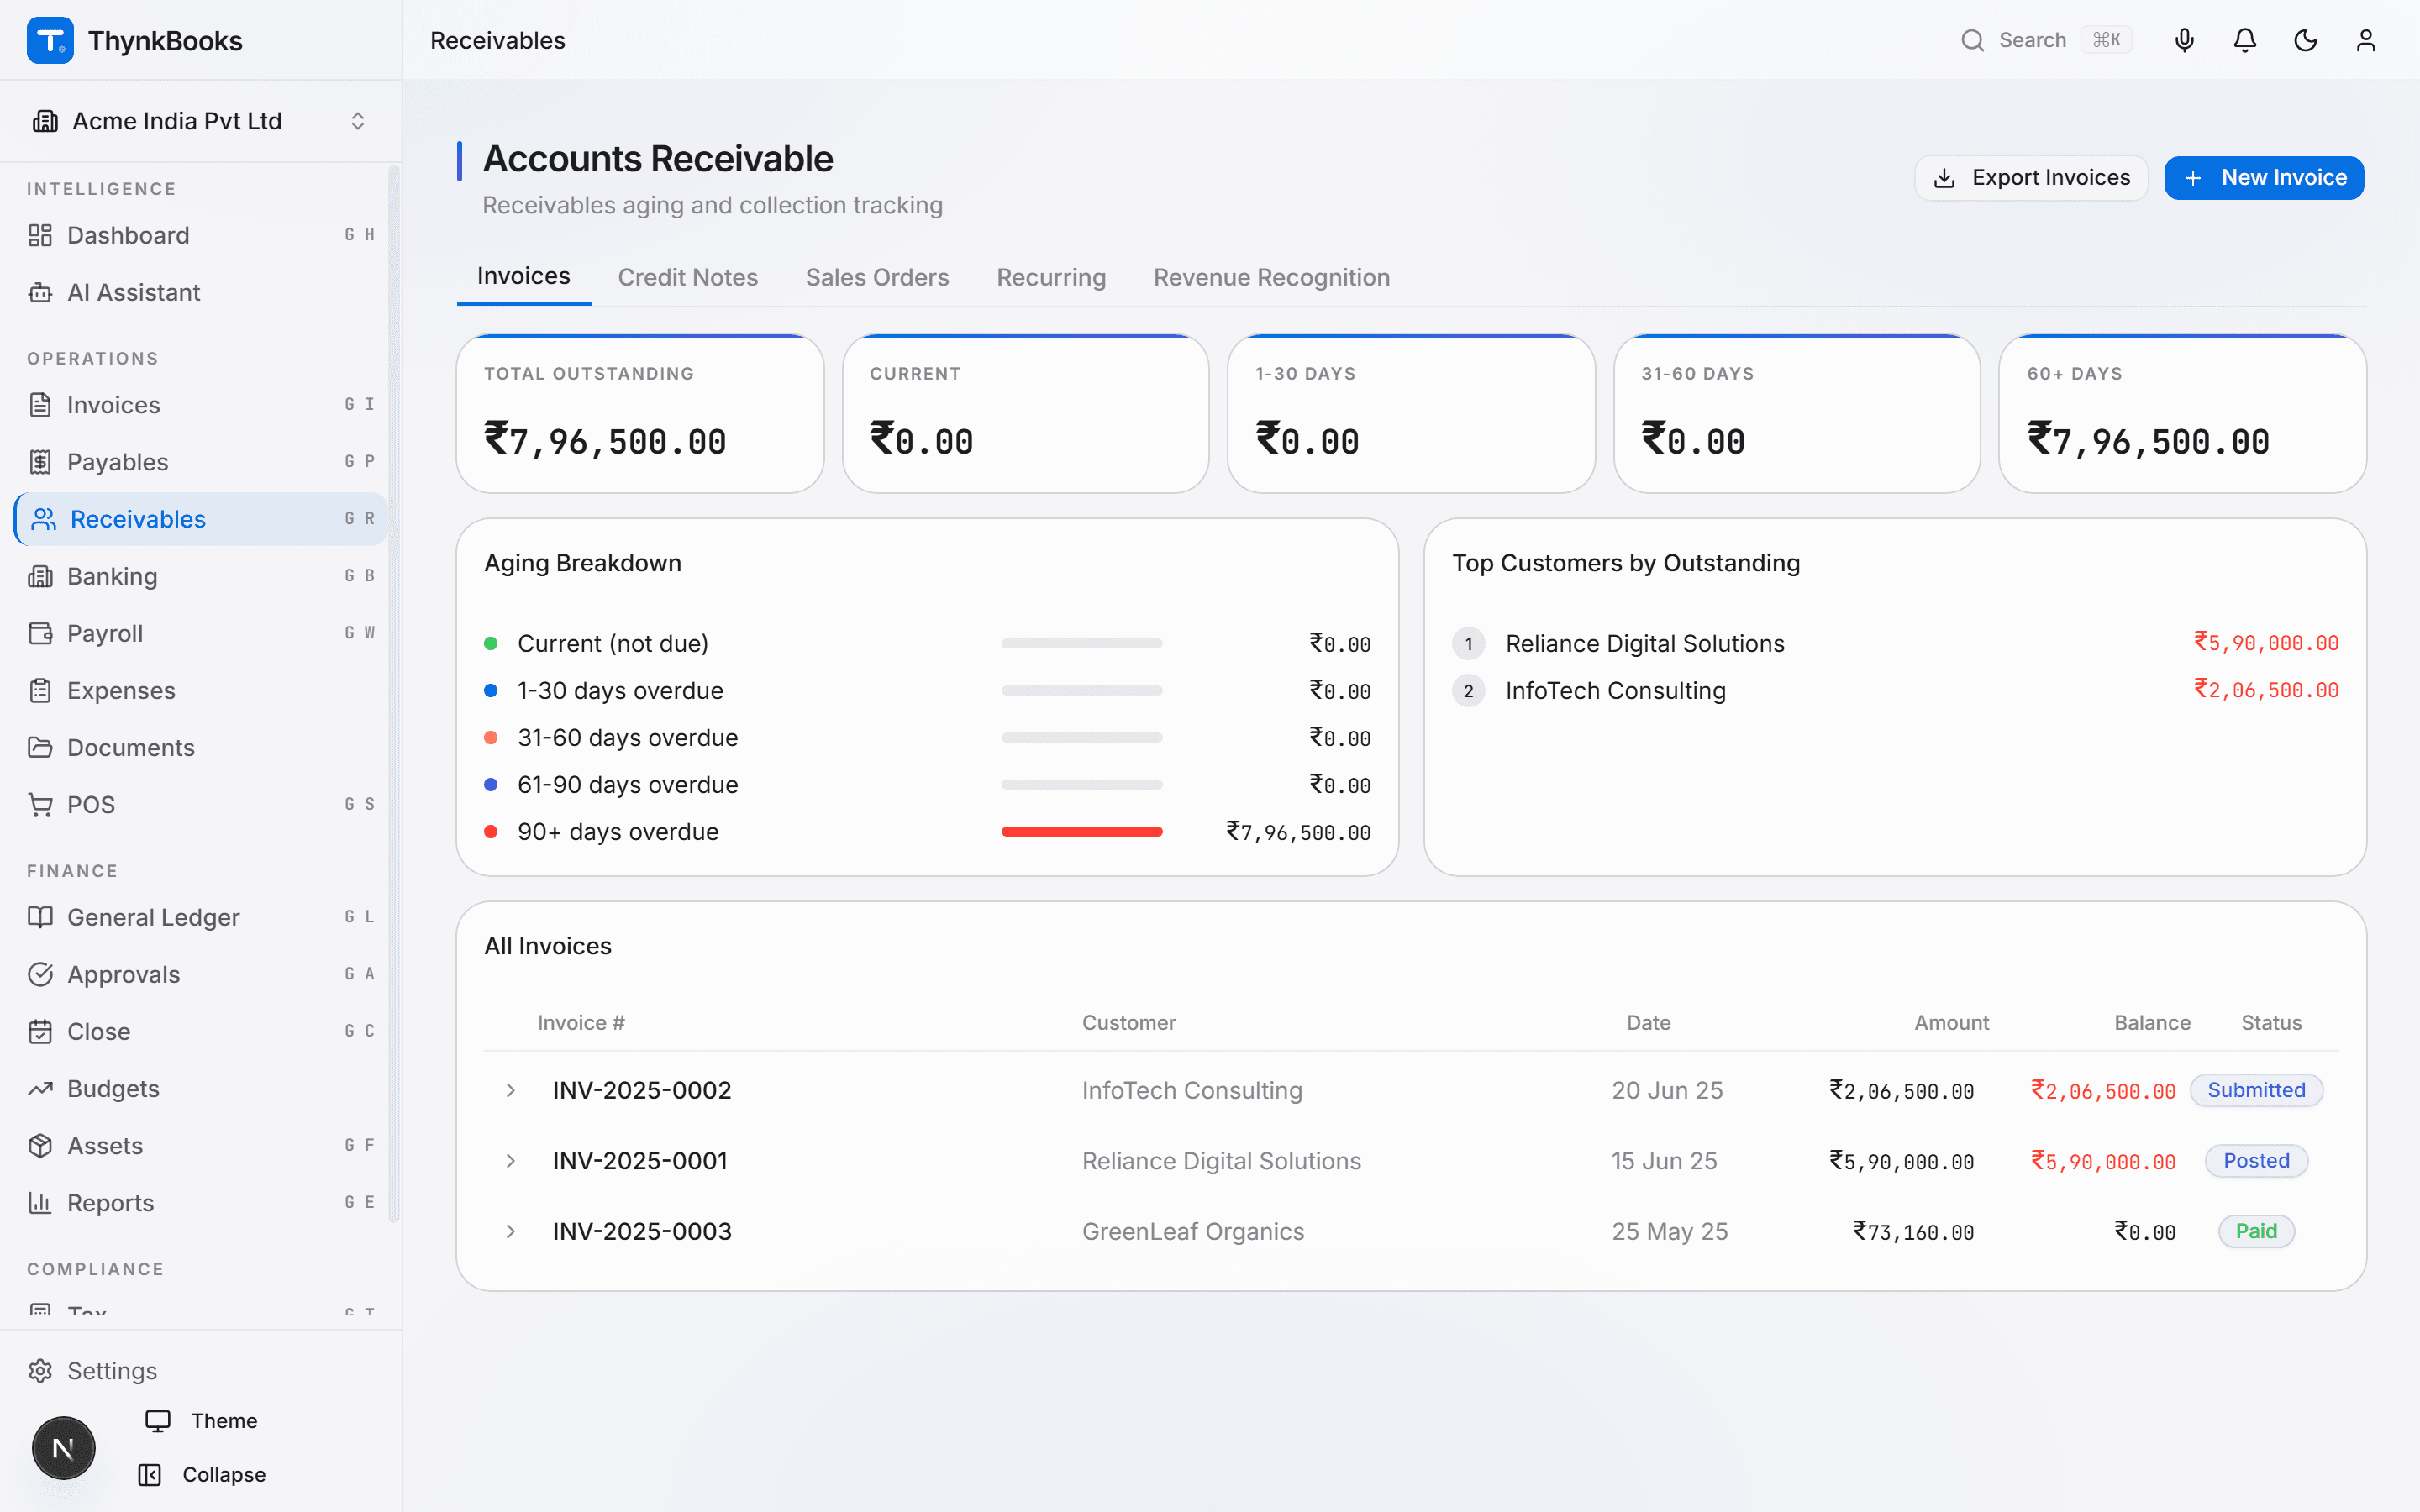This screenshot has width=2420, height=1512.
Task: Select Receivables in the sidebar
Action: pyautogui.click(x=201, y=519)
